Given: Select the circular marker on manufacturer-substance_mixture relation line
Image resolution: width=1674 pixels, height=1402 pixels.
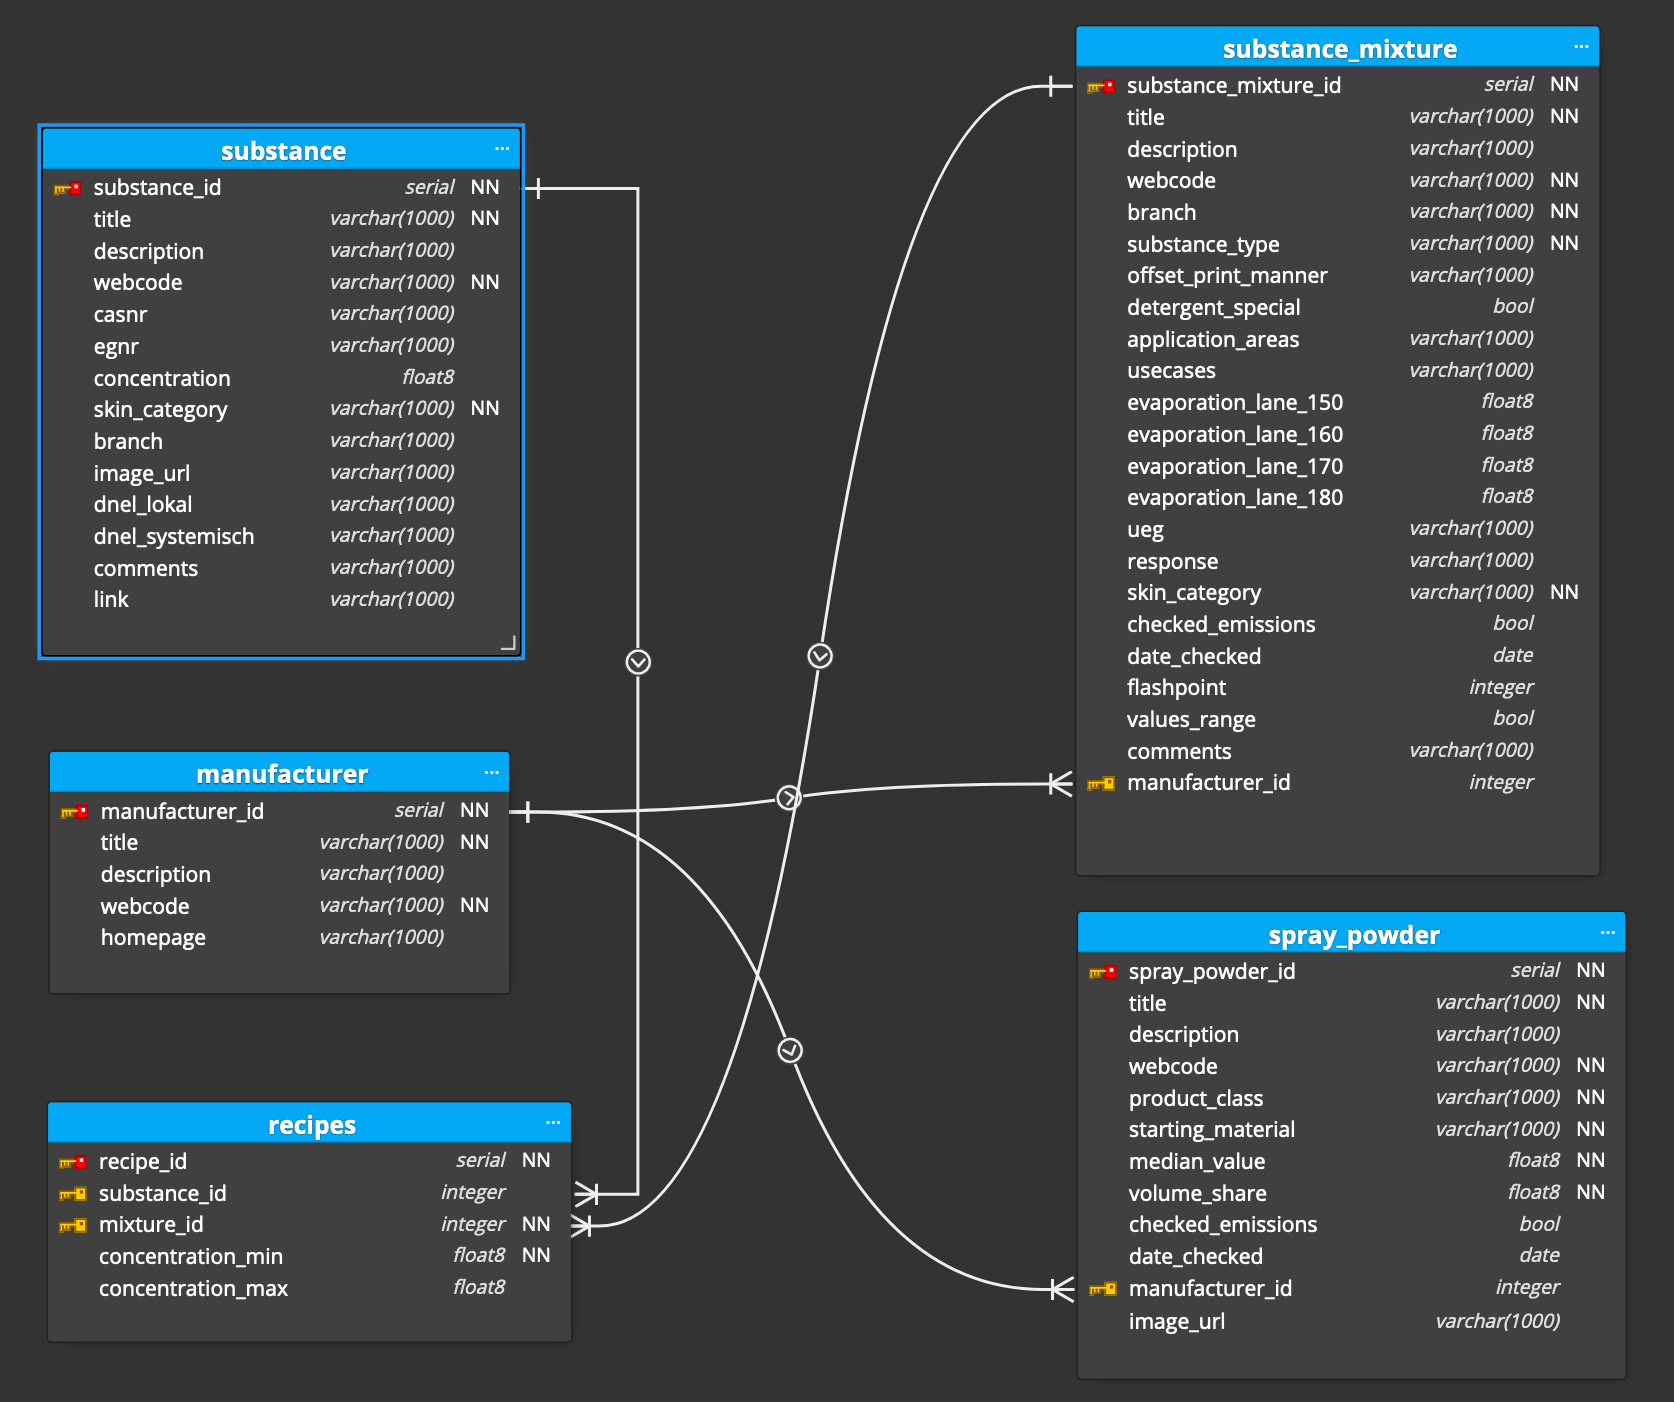Looking at the screenshot, I should (789, 797).
